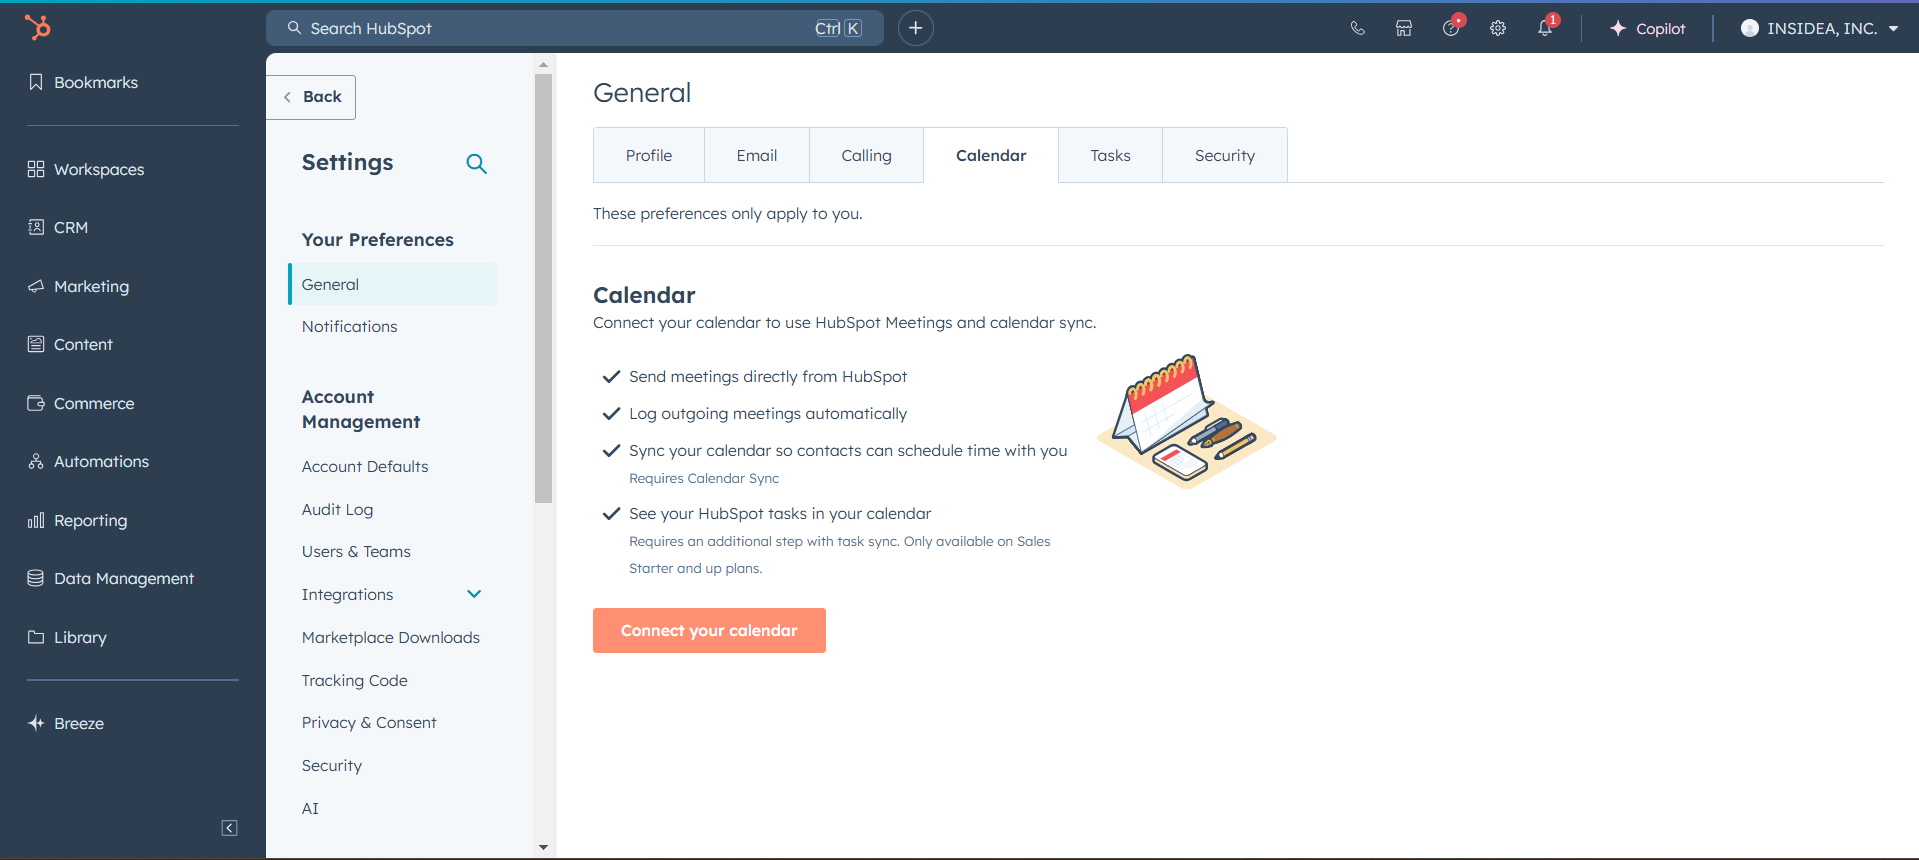Open the Reporting navigation item
Viewport: 1919px width, 860px height.
click(x=78, y=520)
